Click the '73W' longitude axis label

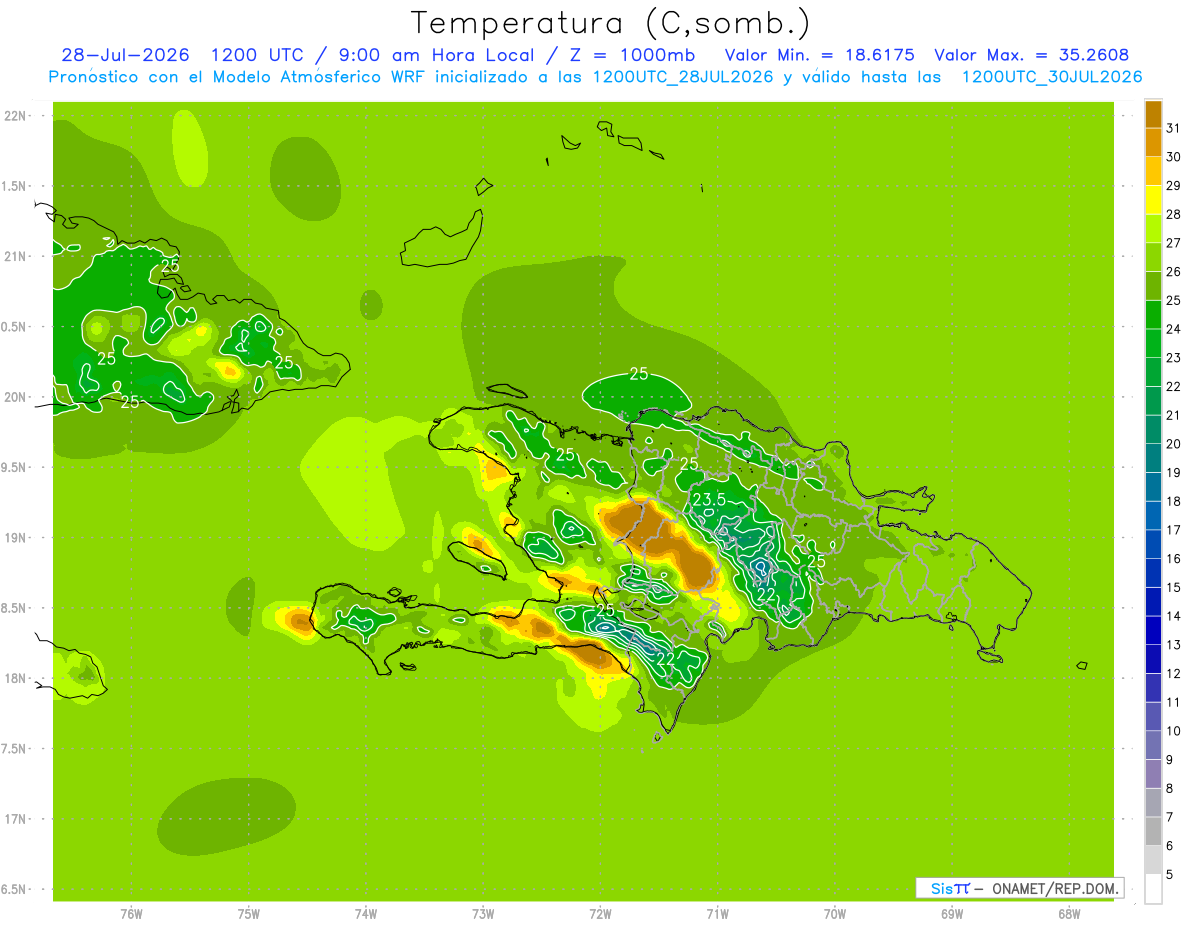pos(483,914)
